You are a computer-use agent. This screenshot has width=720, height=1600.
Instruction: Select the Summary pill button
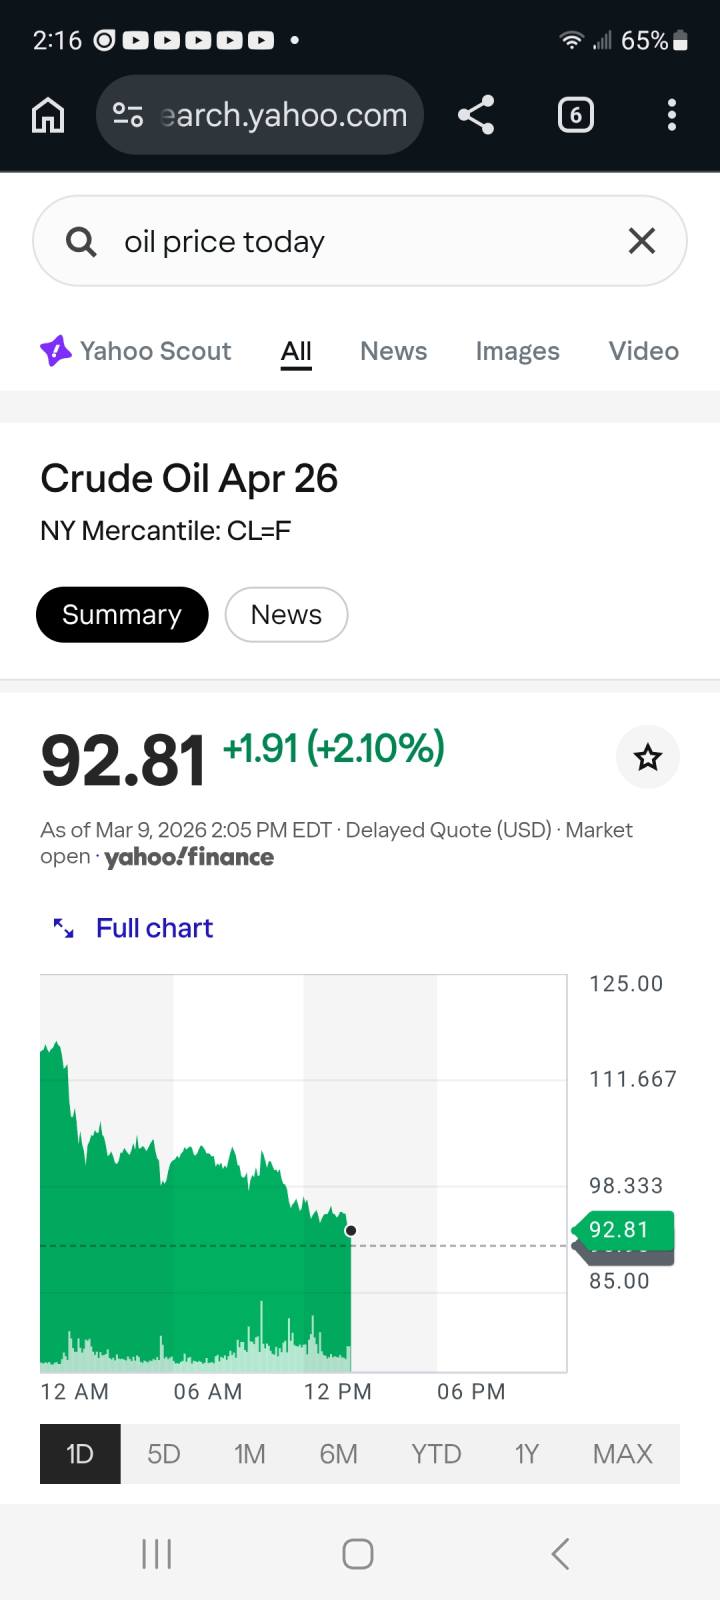122,614
